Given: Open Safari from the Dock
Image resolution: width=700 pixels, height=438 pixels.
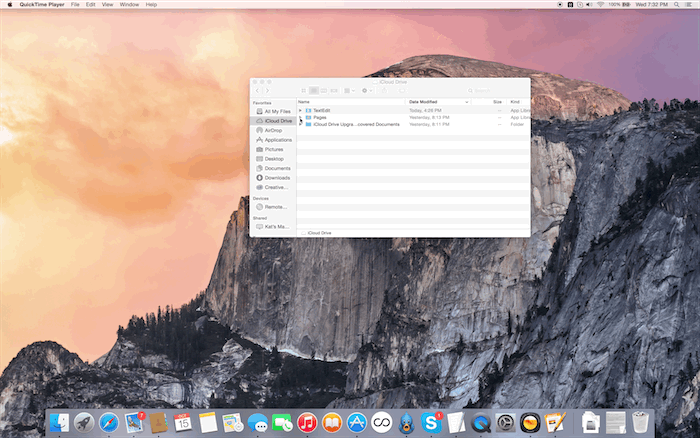Looking at the screenshot, I should point(108,423).
